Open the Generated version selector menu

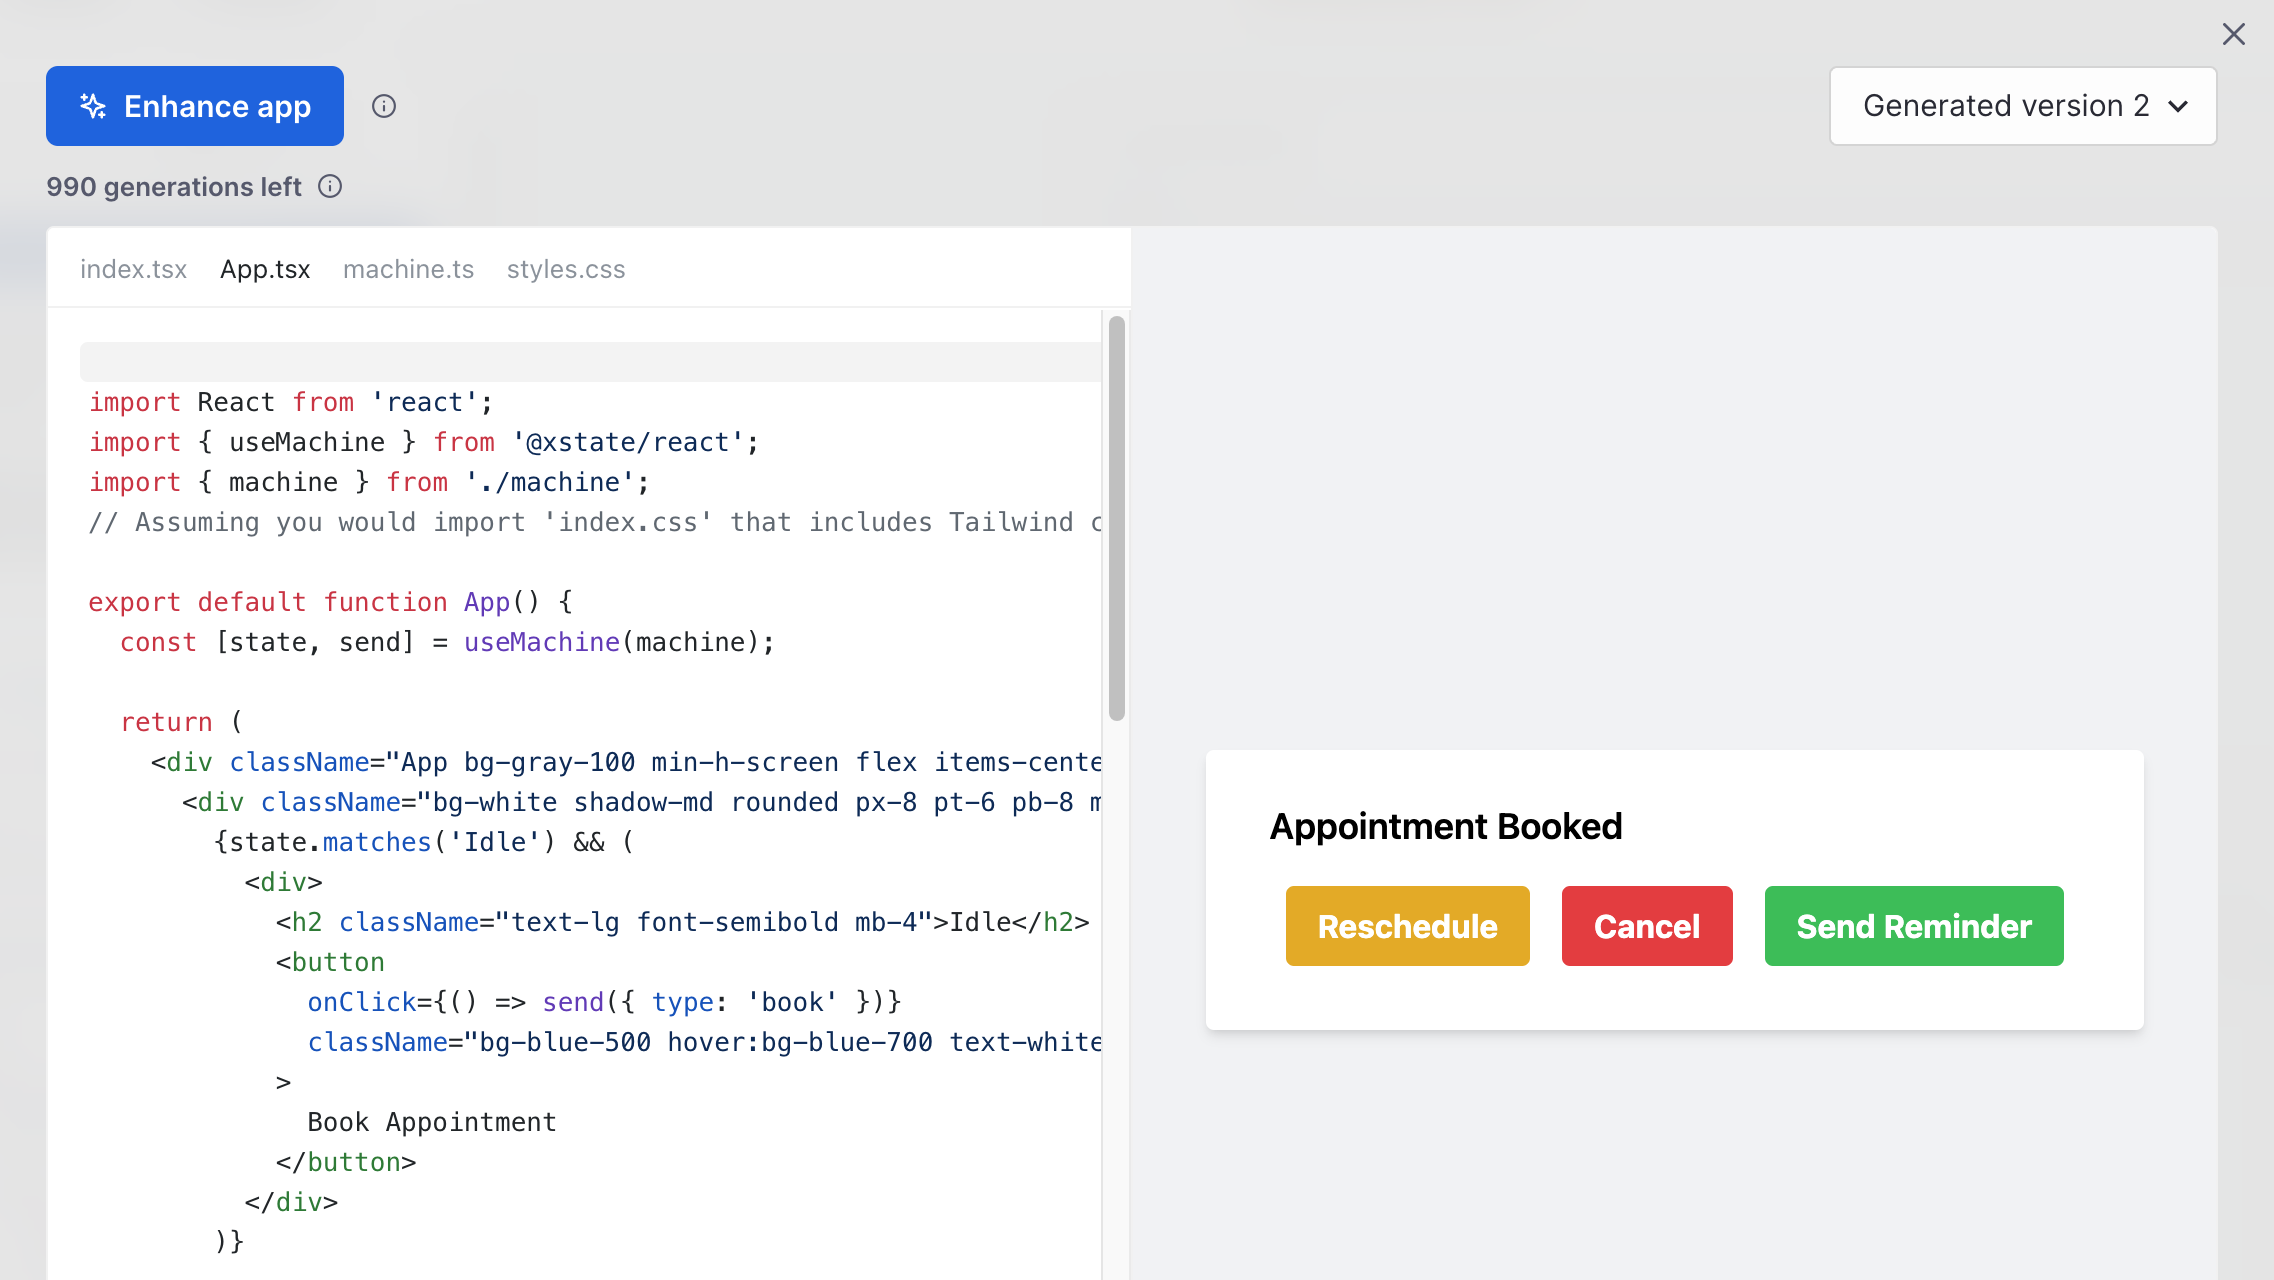[x=2024, y=106]
